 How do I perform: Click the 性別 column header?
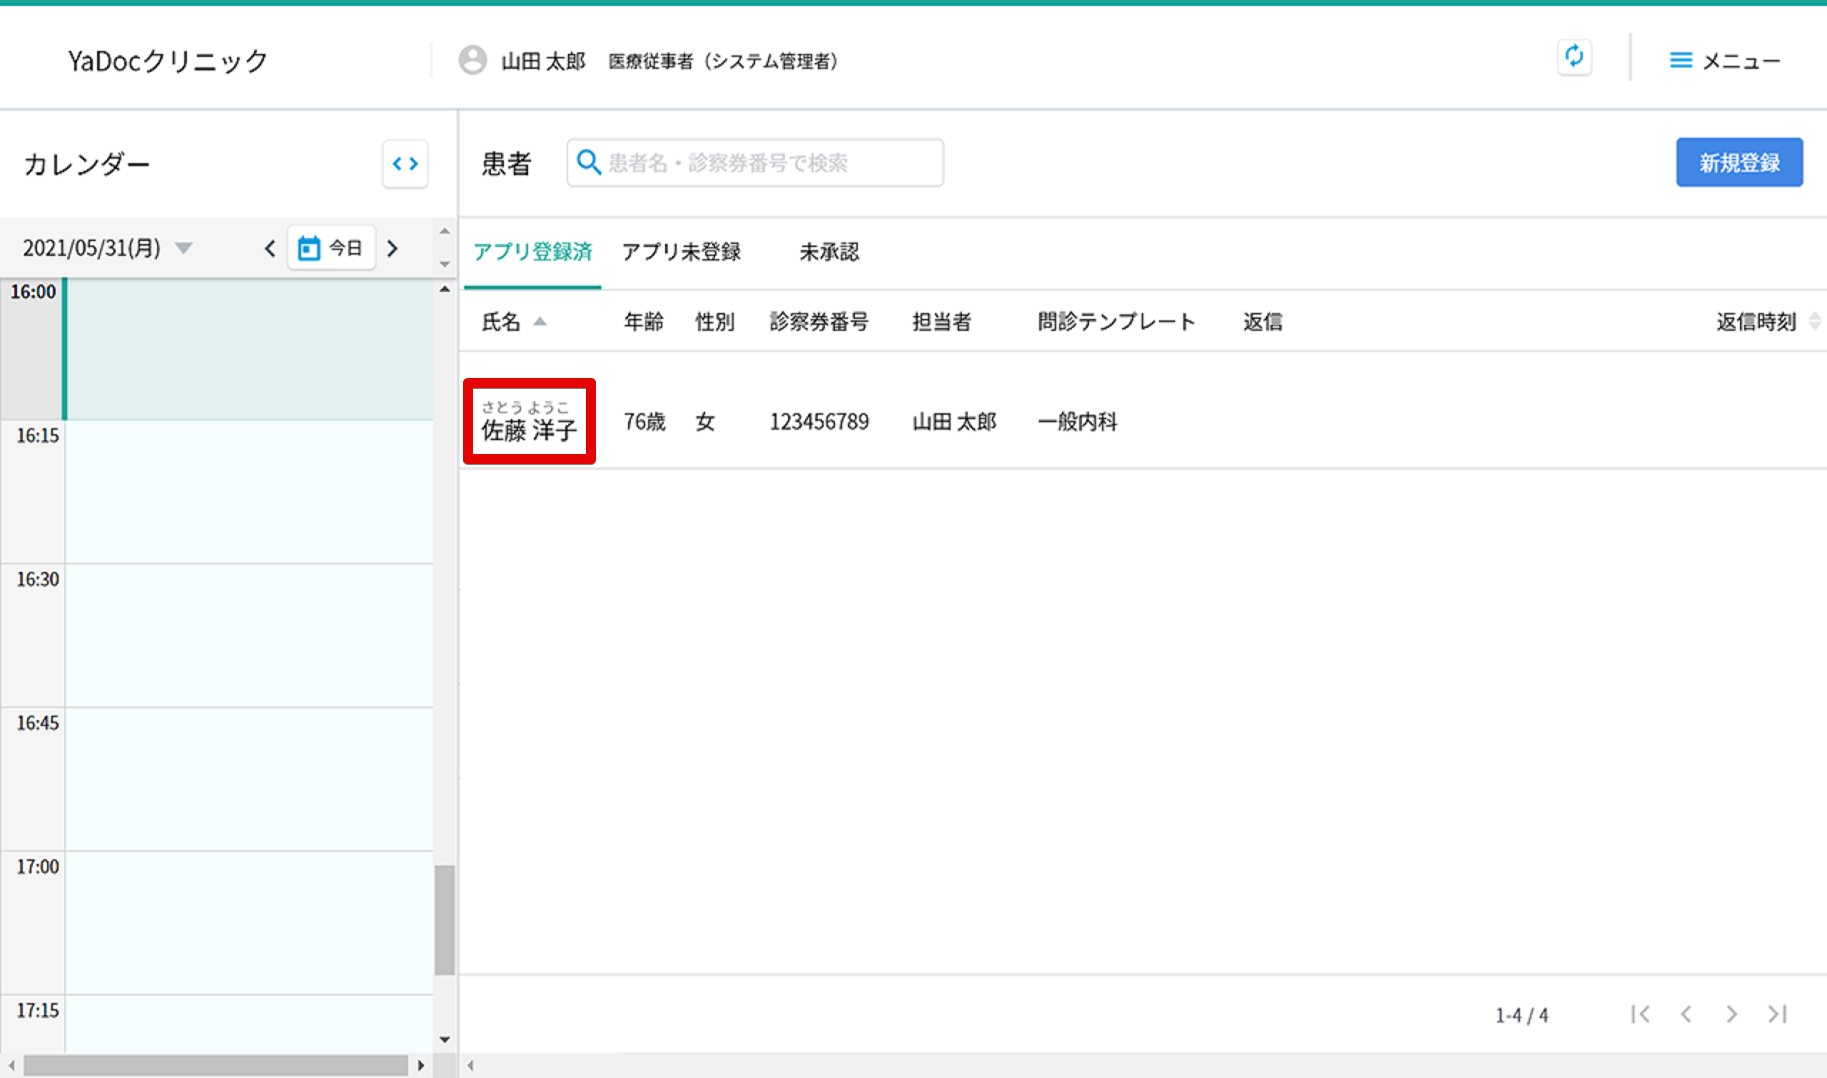pos(715,322)
